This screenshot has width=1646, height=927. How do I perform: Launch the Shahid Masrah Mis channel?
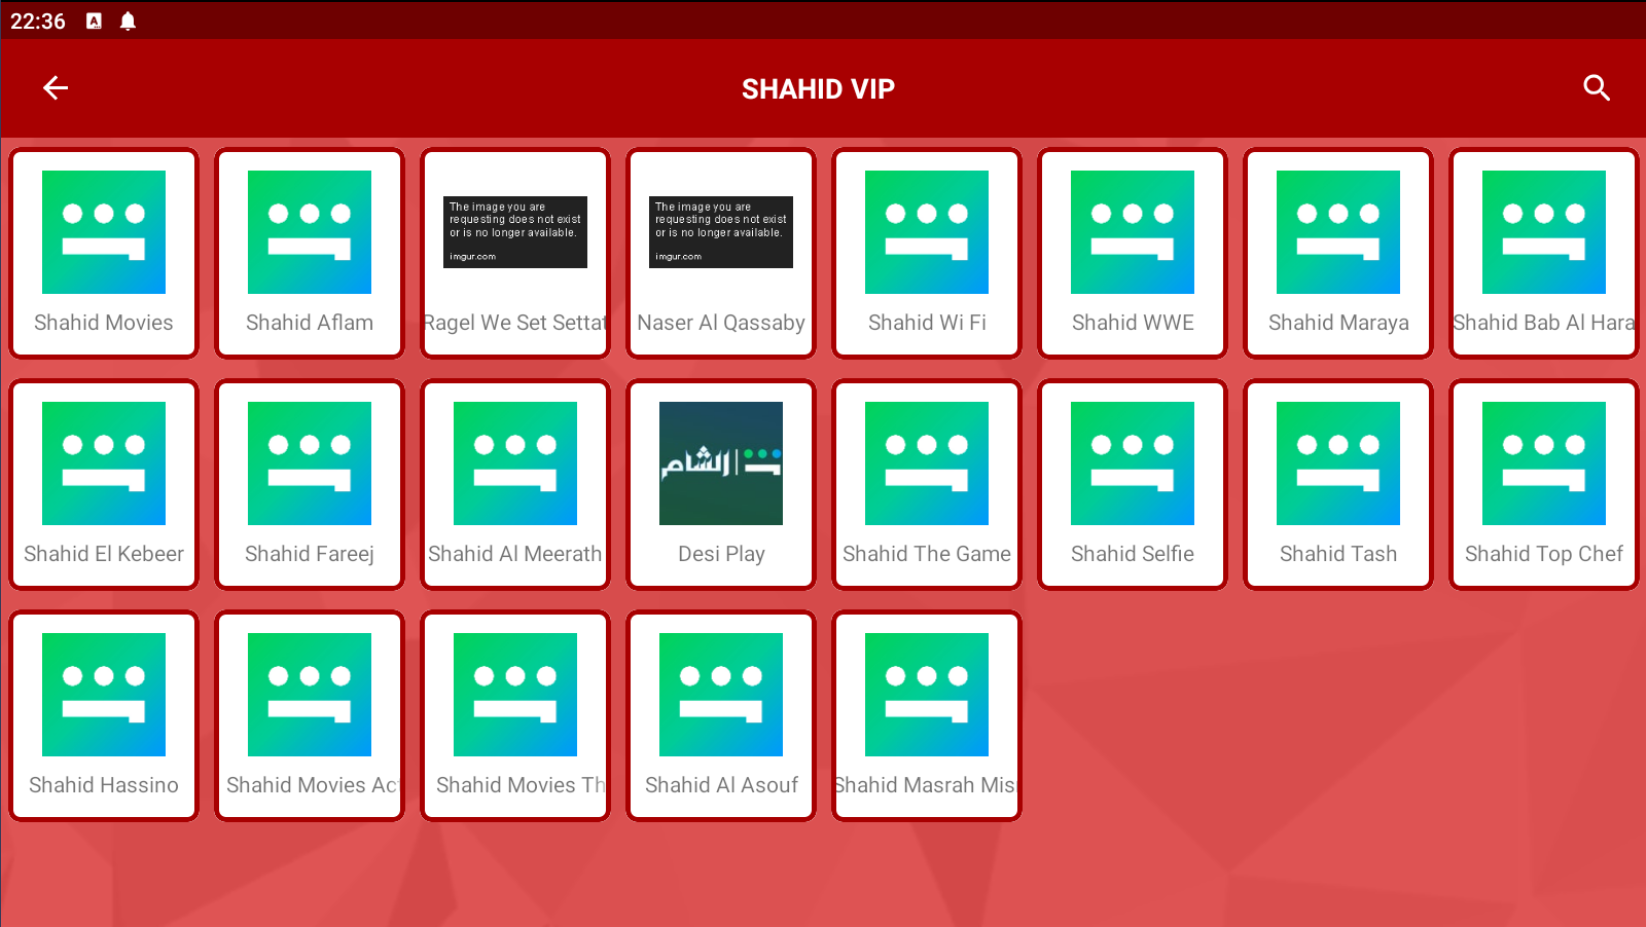pos(927,715)
